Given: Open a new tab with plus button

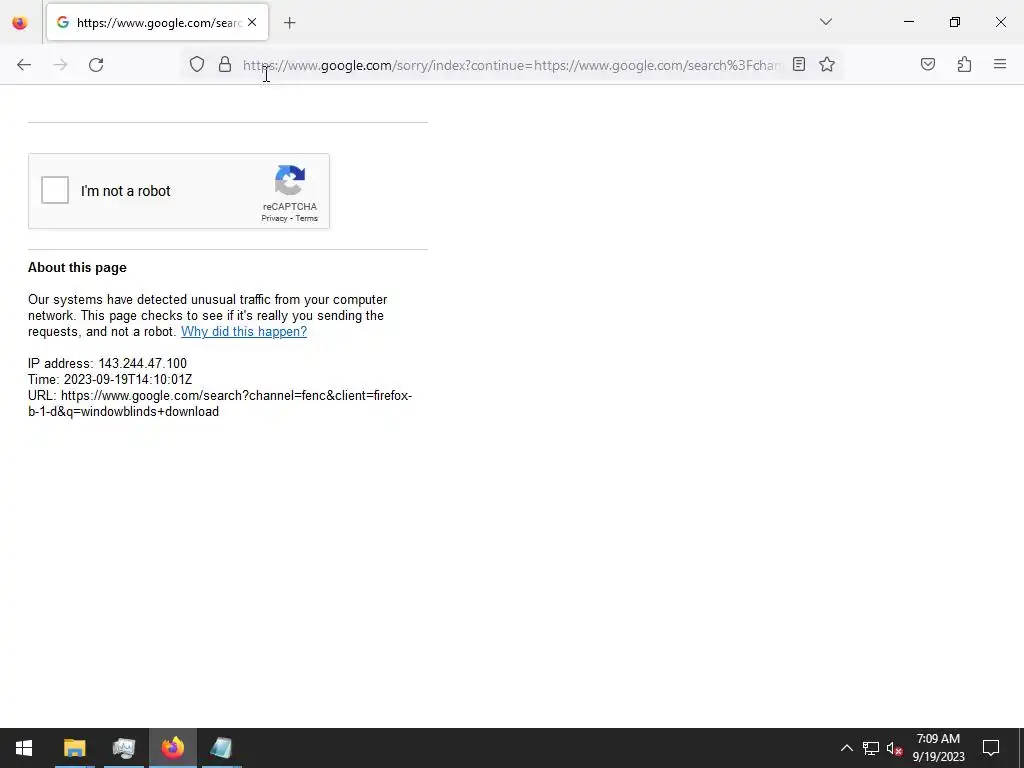Looking at the screenshot, I should 290,23.
